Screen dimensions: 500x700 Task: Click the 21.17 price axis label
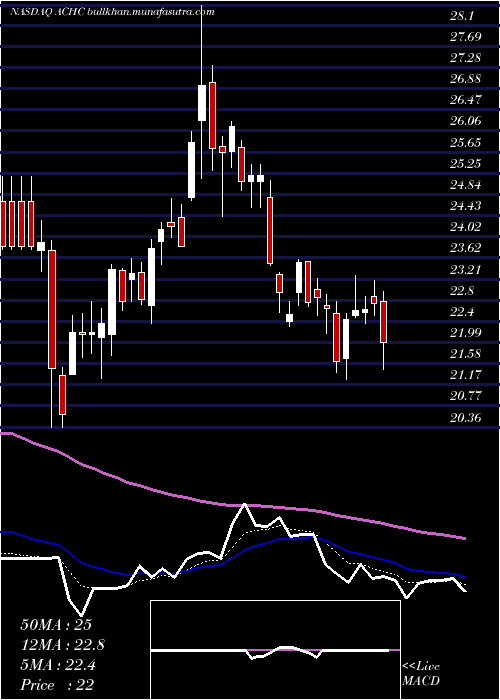click(466, 375)
